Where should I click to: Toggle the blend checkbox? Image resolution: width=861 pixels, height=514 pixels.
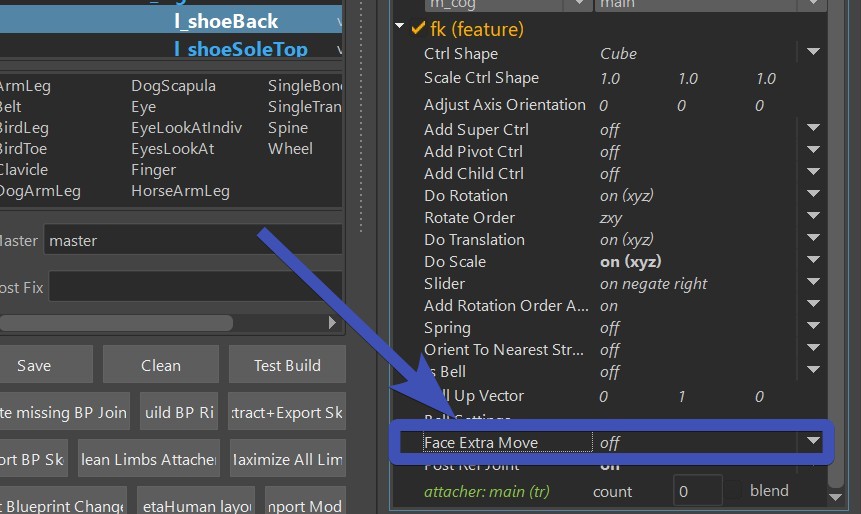point(734,490)
